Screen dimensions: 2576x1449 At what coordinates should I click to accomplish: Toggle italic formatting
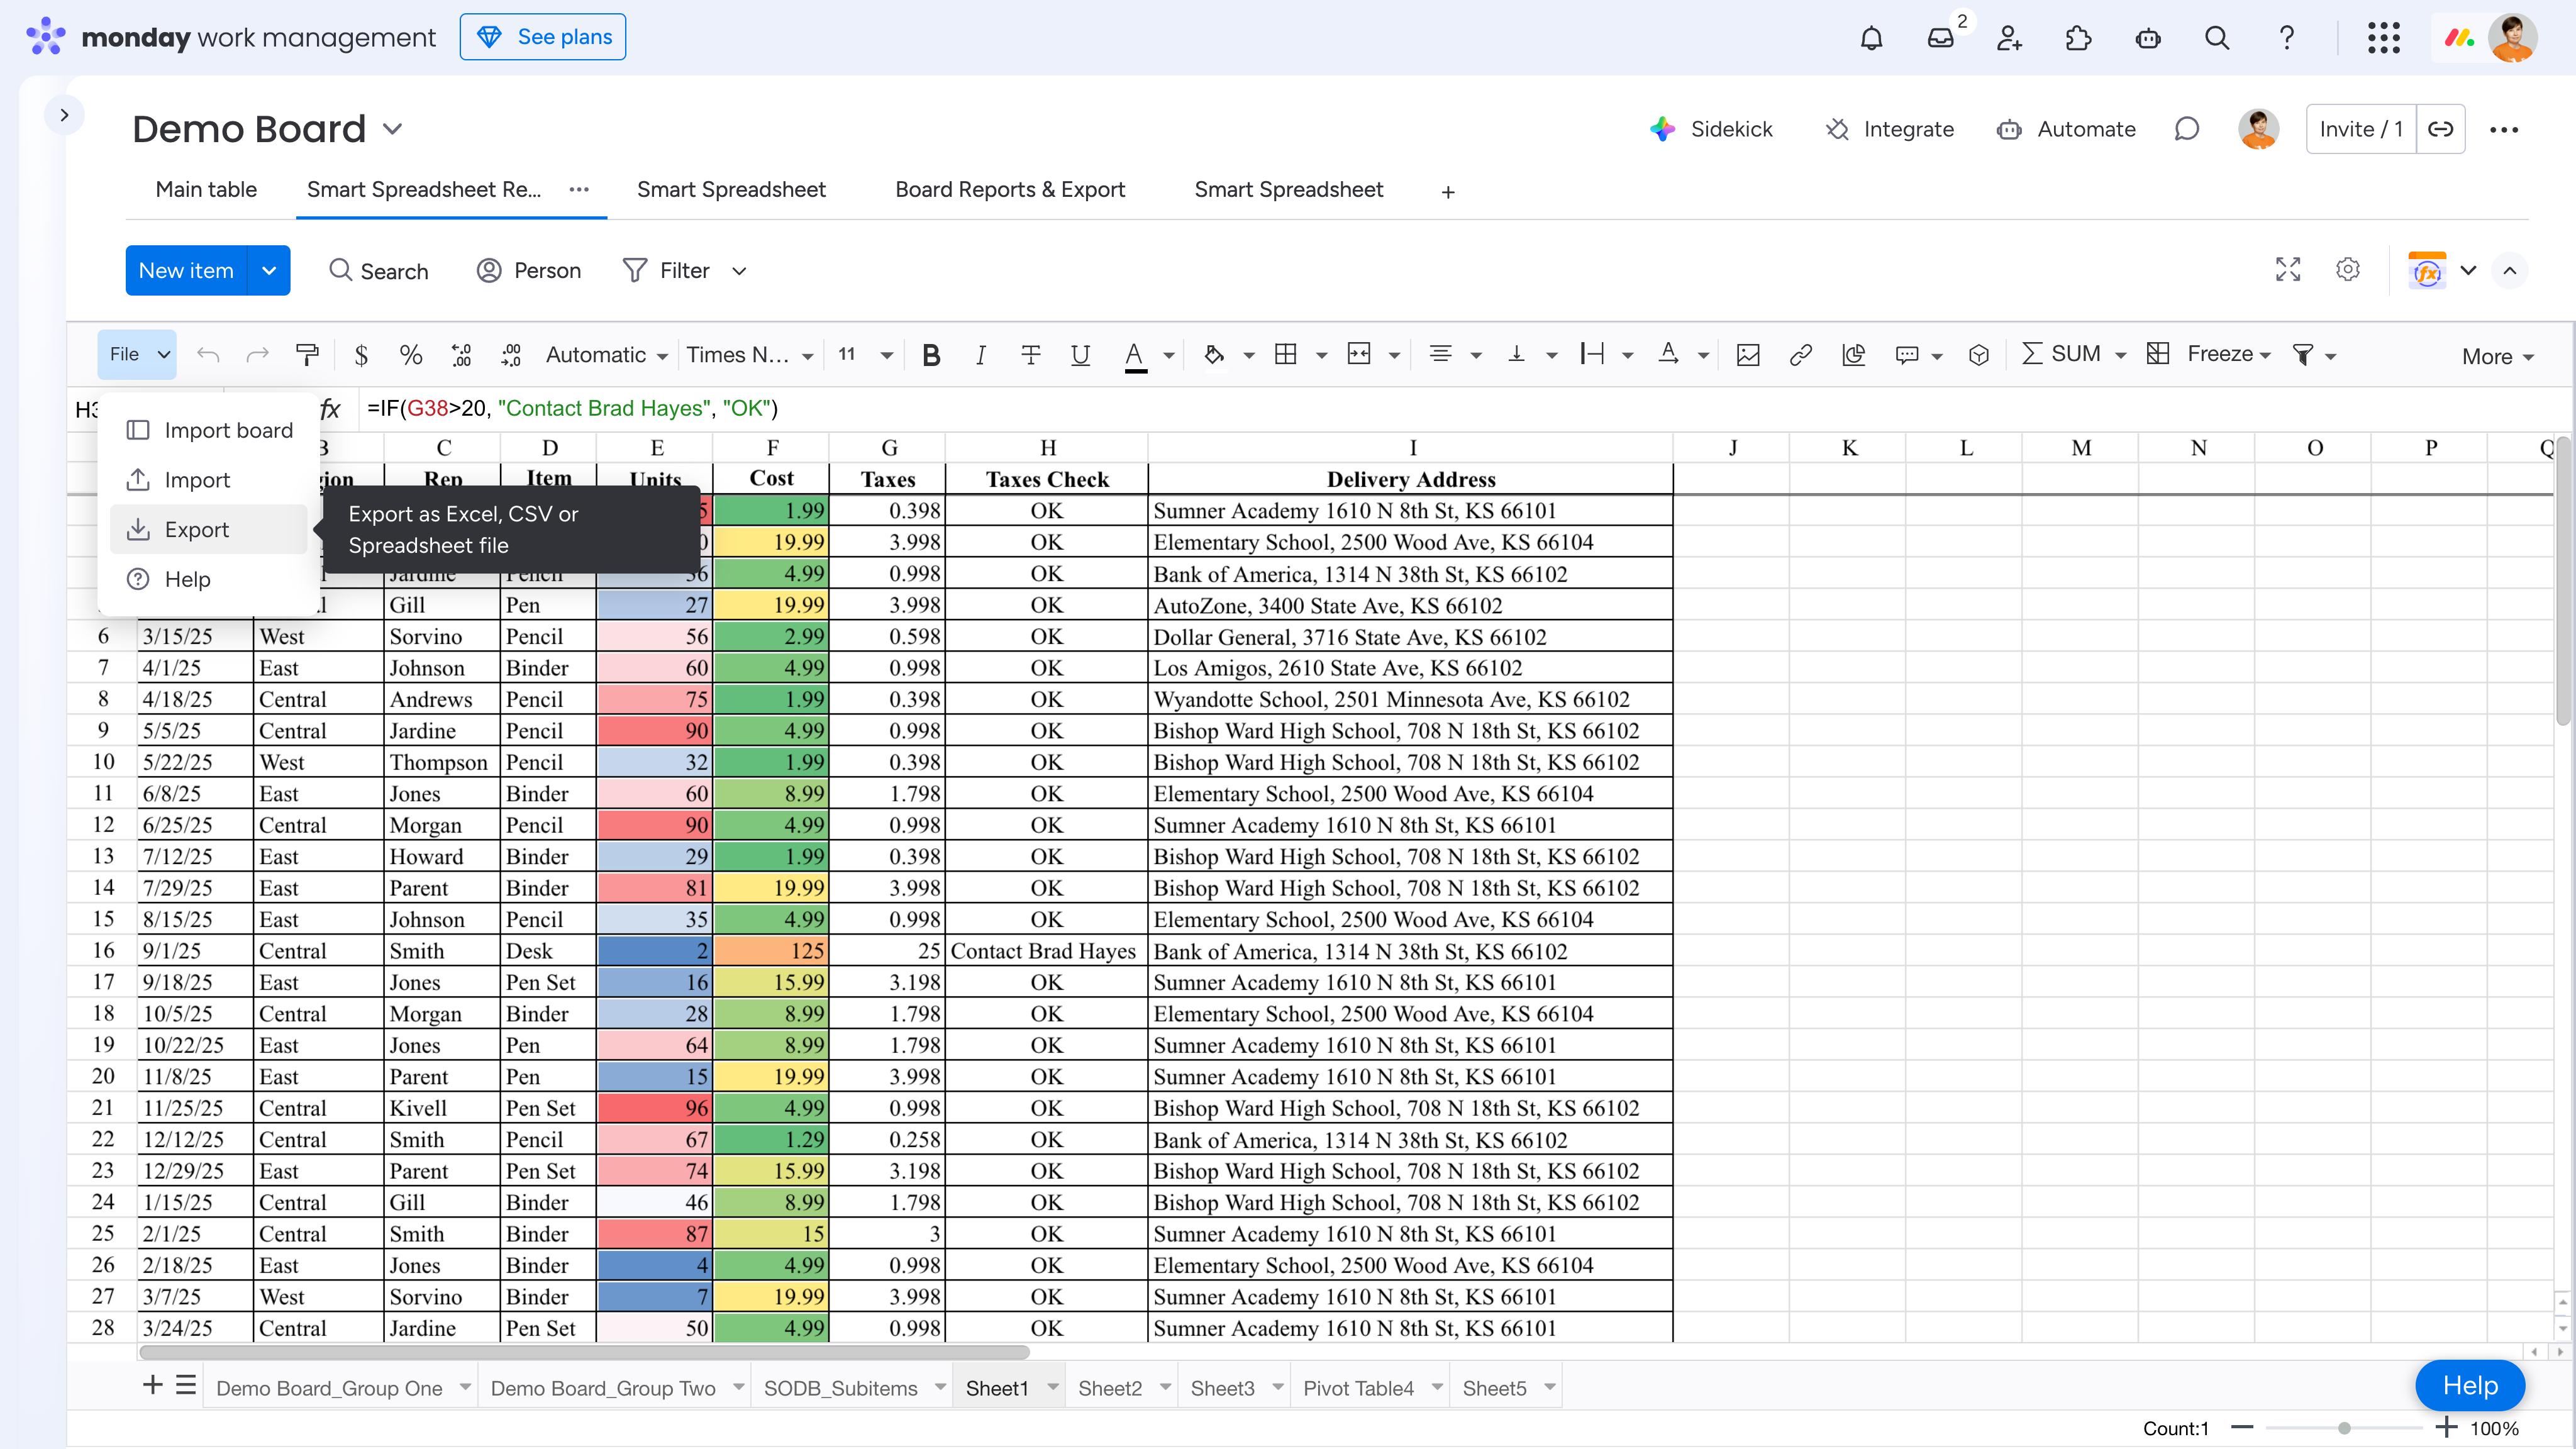tap(980, 355)
